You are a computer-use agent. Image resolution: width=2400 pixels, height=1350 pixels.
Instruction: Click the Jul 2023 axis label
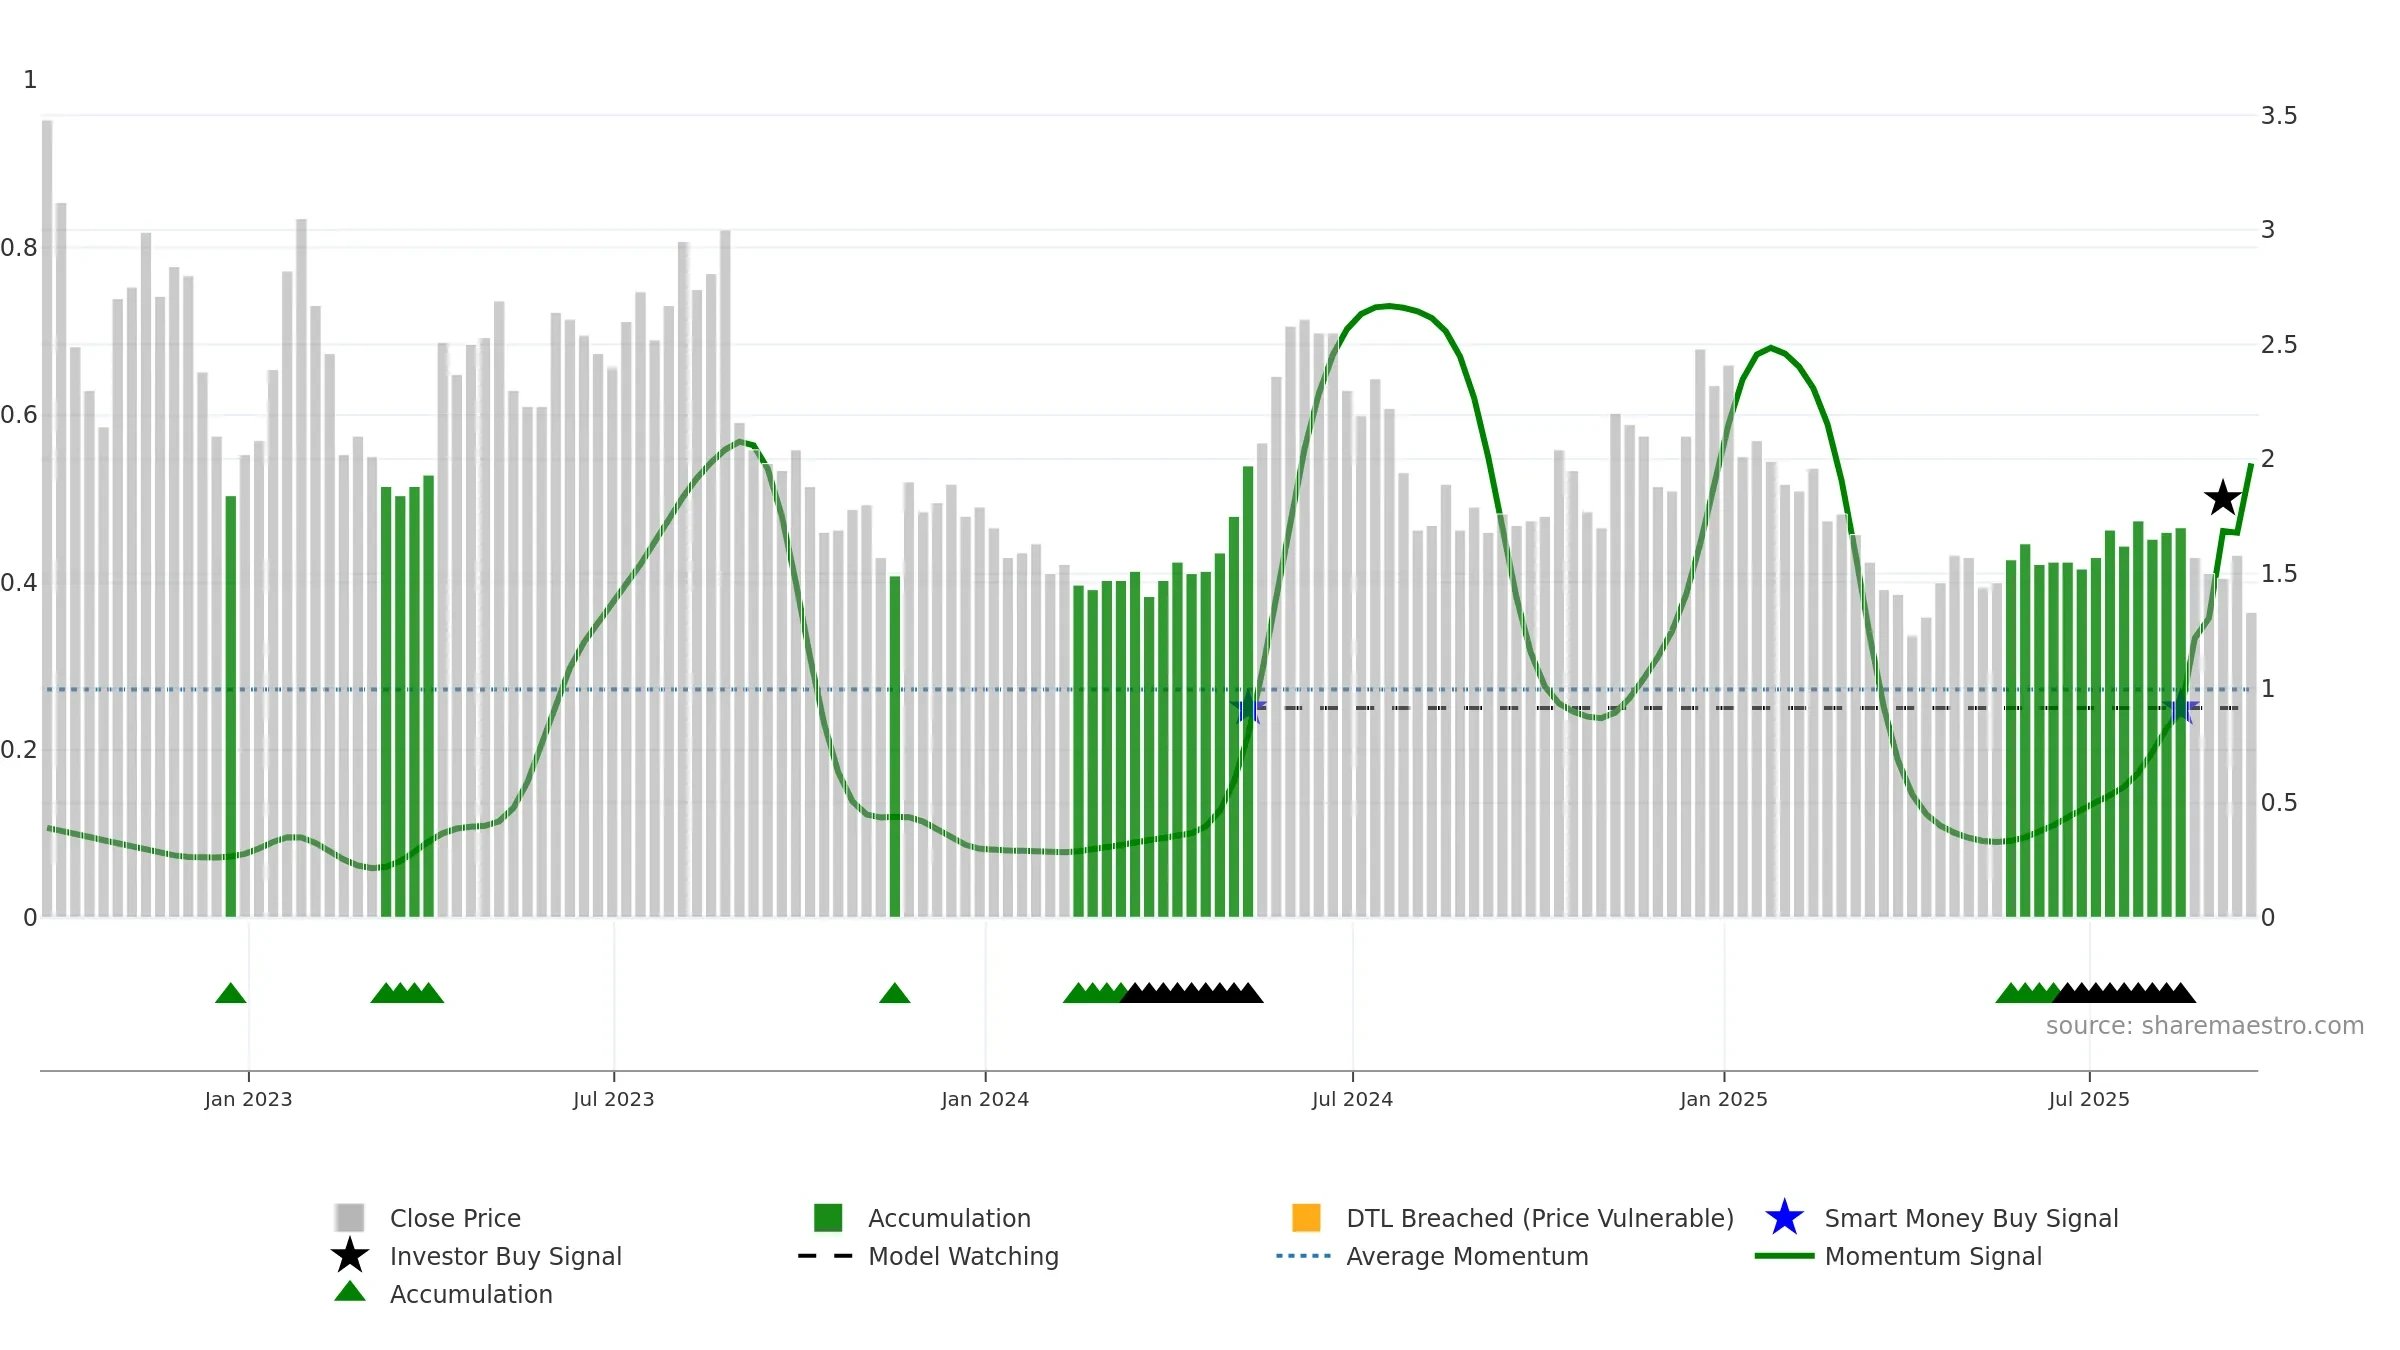613,1099
